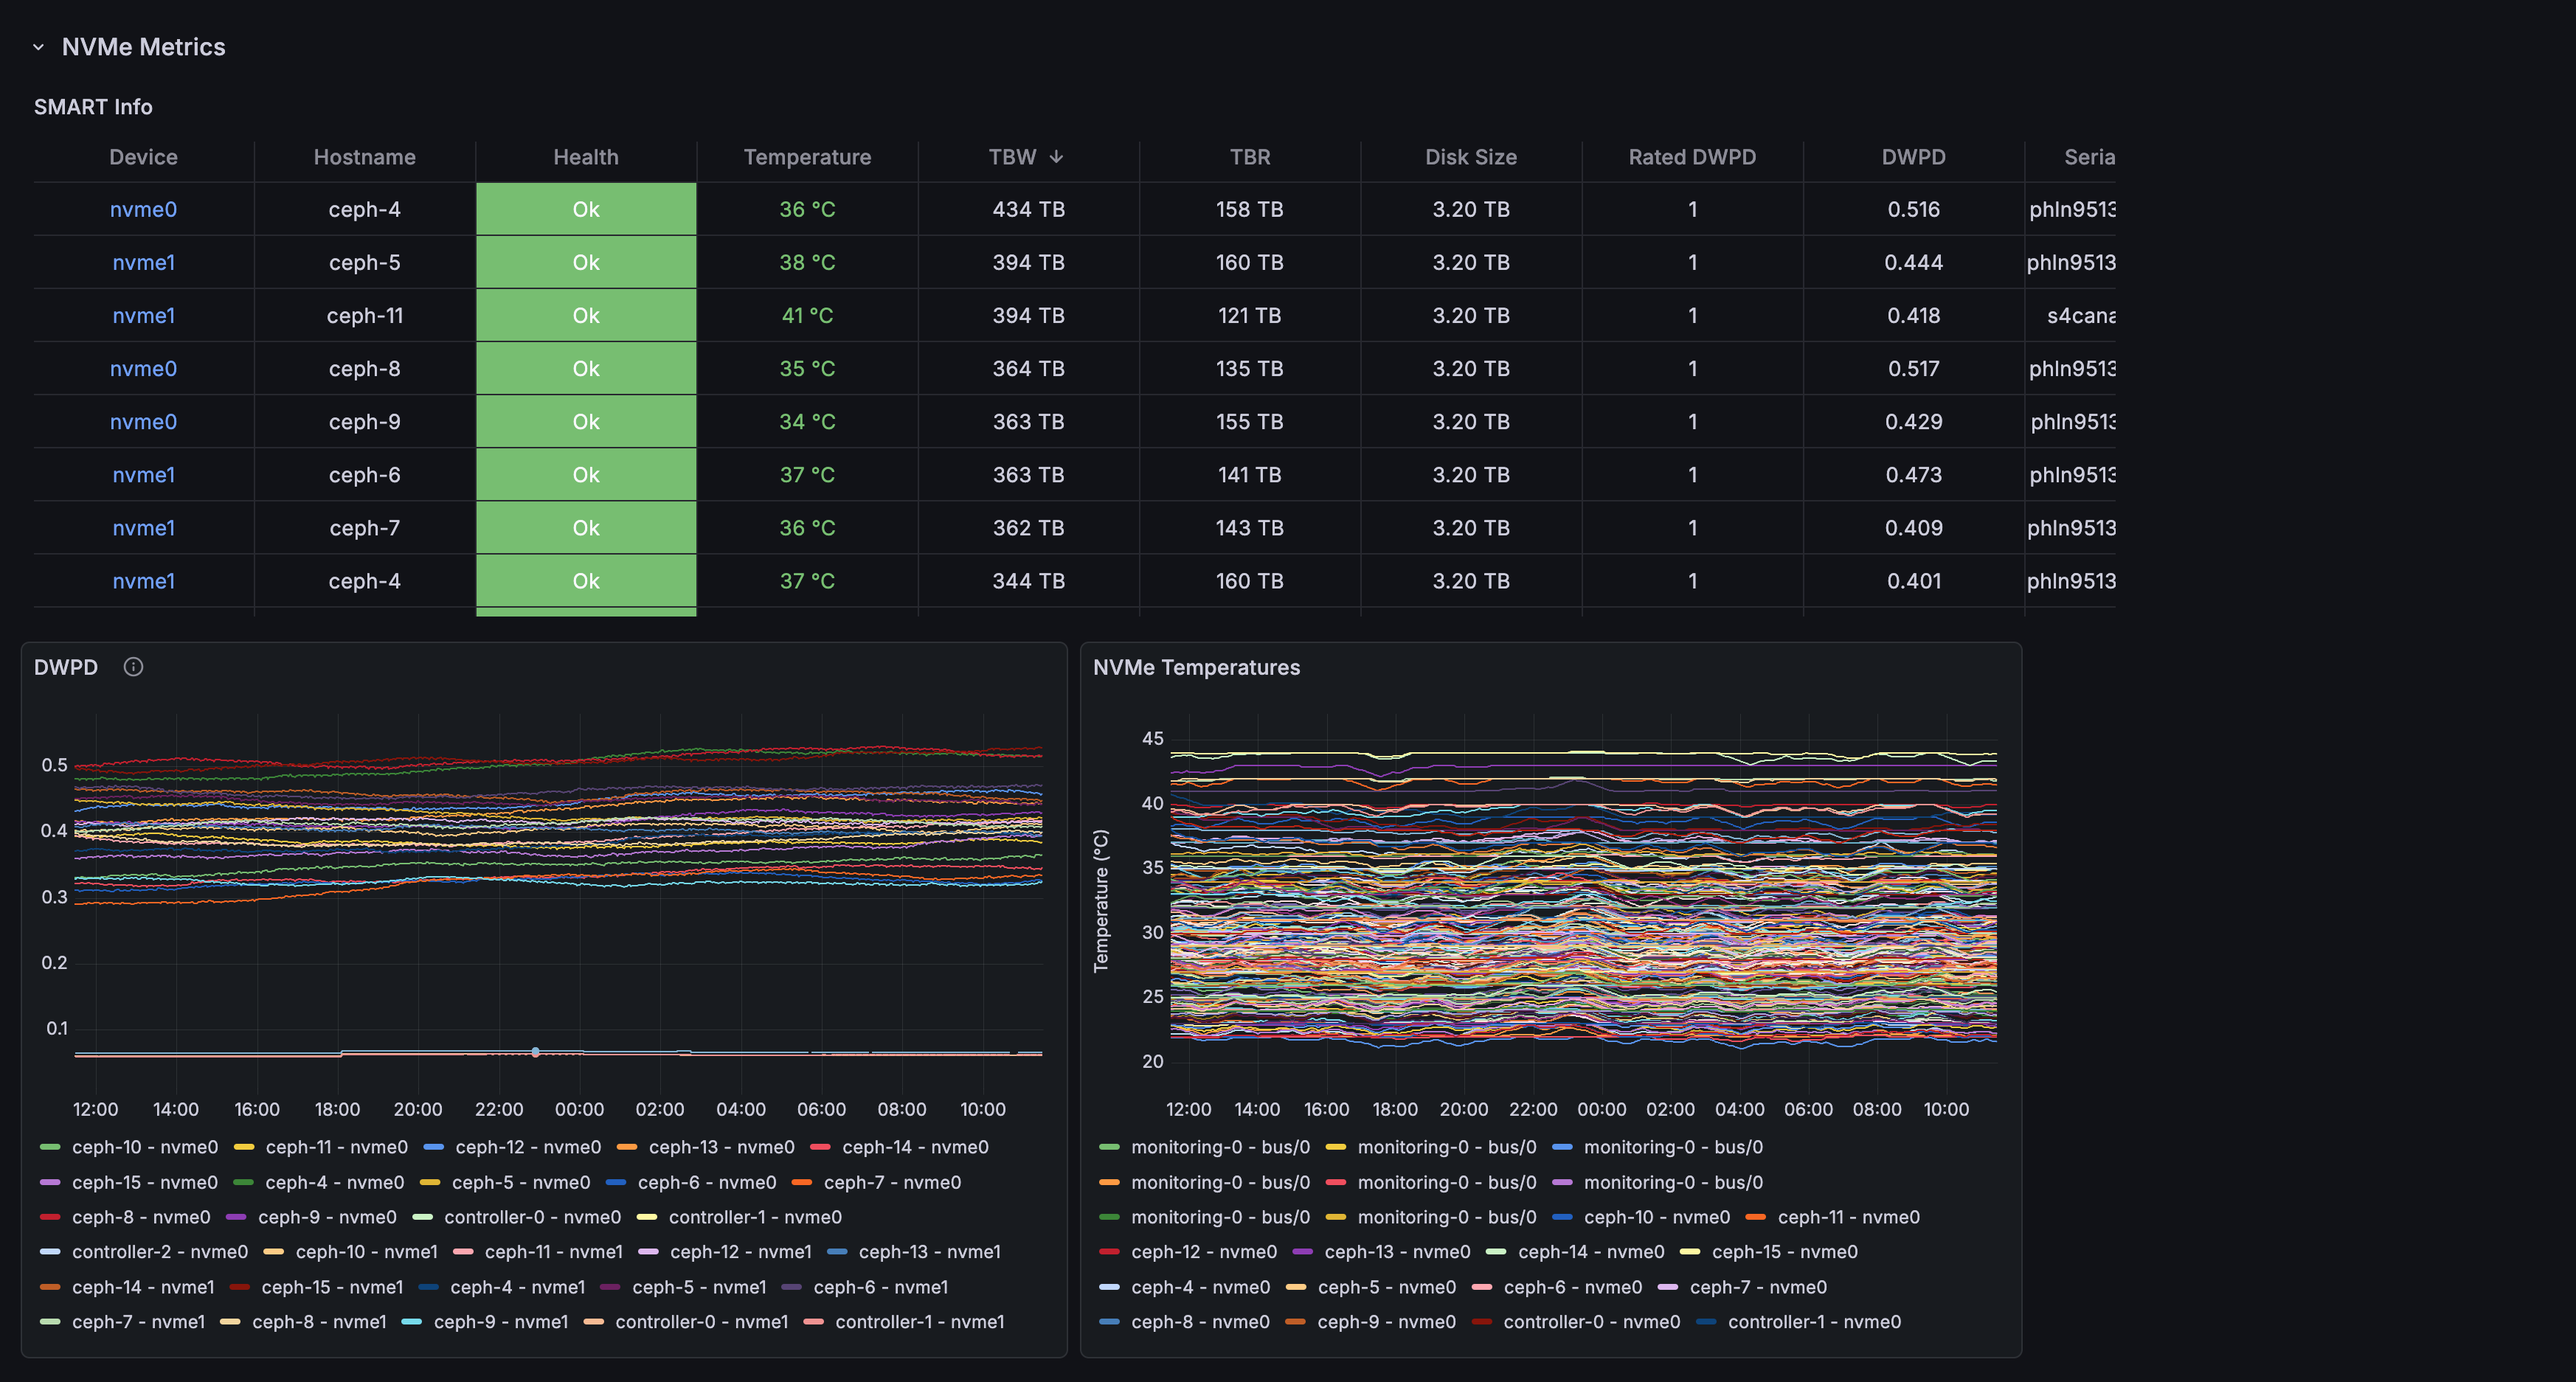
Task: Open nvme0 link in ceph-8 row
Action: coord(143,368)
